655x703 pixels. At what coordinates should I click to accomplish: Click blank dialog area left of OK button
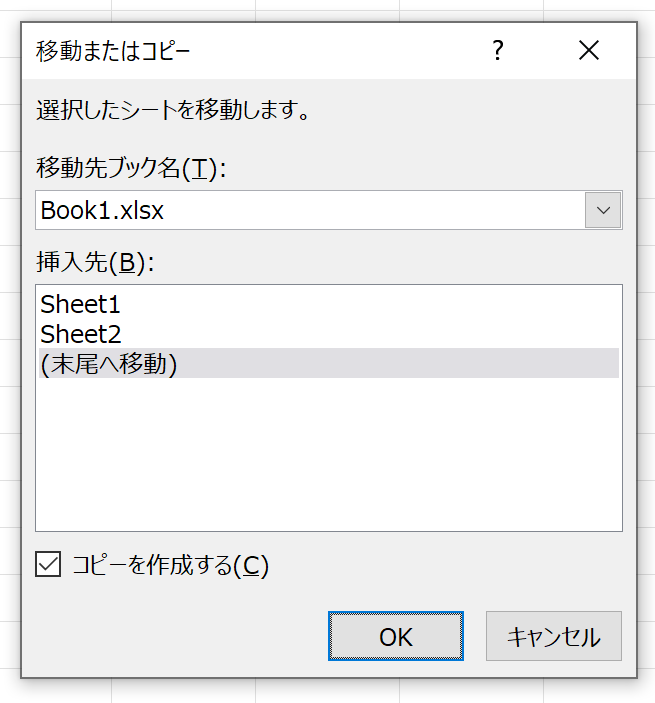tap(180, 637)
